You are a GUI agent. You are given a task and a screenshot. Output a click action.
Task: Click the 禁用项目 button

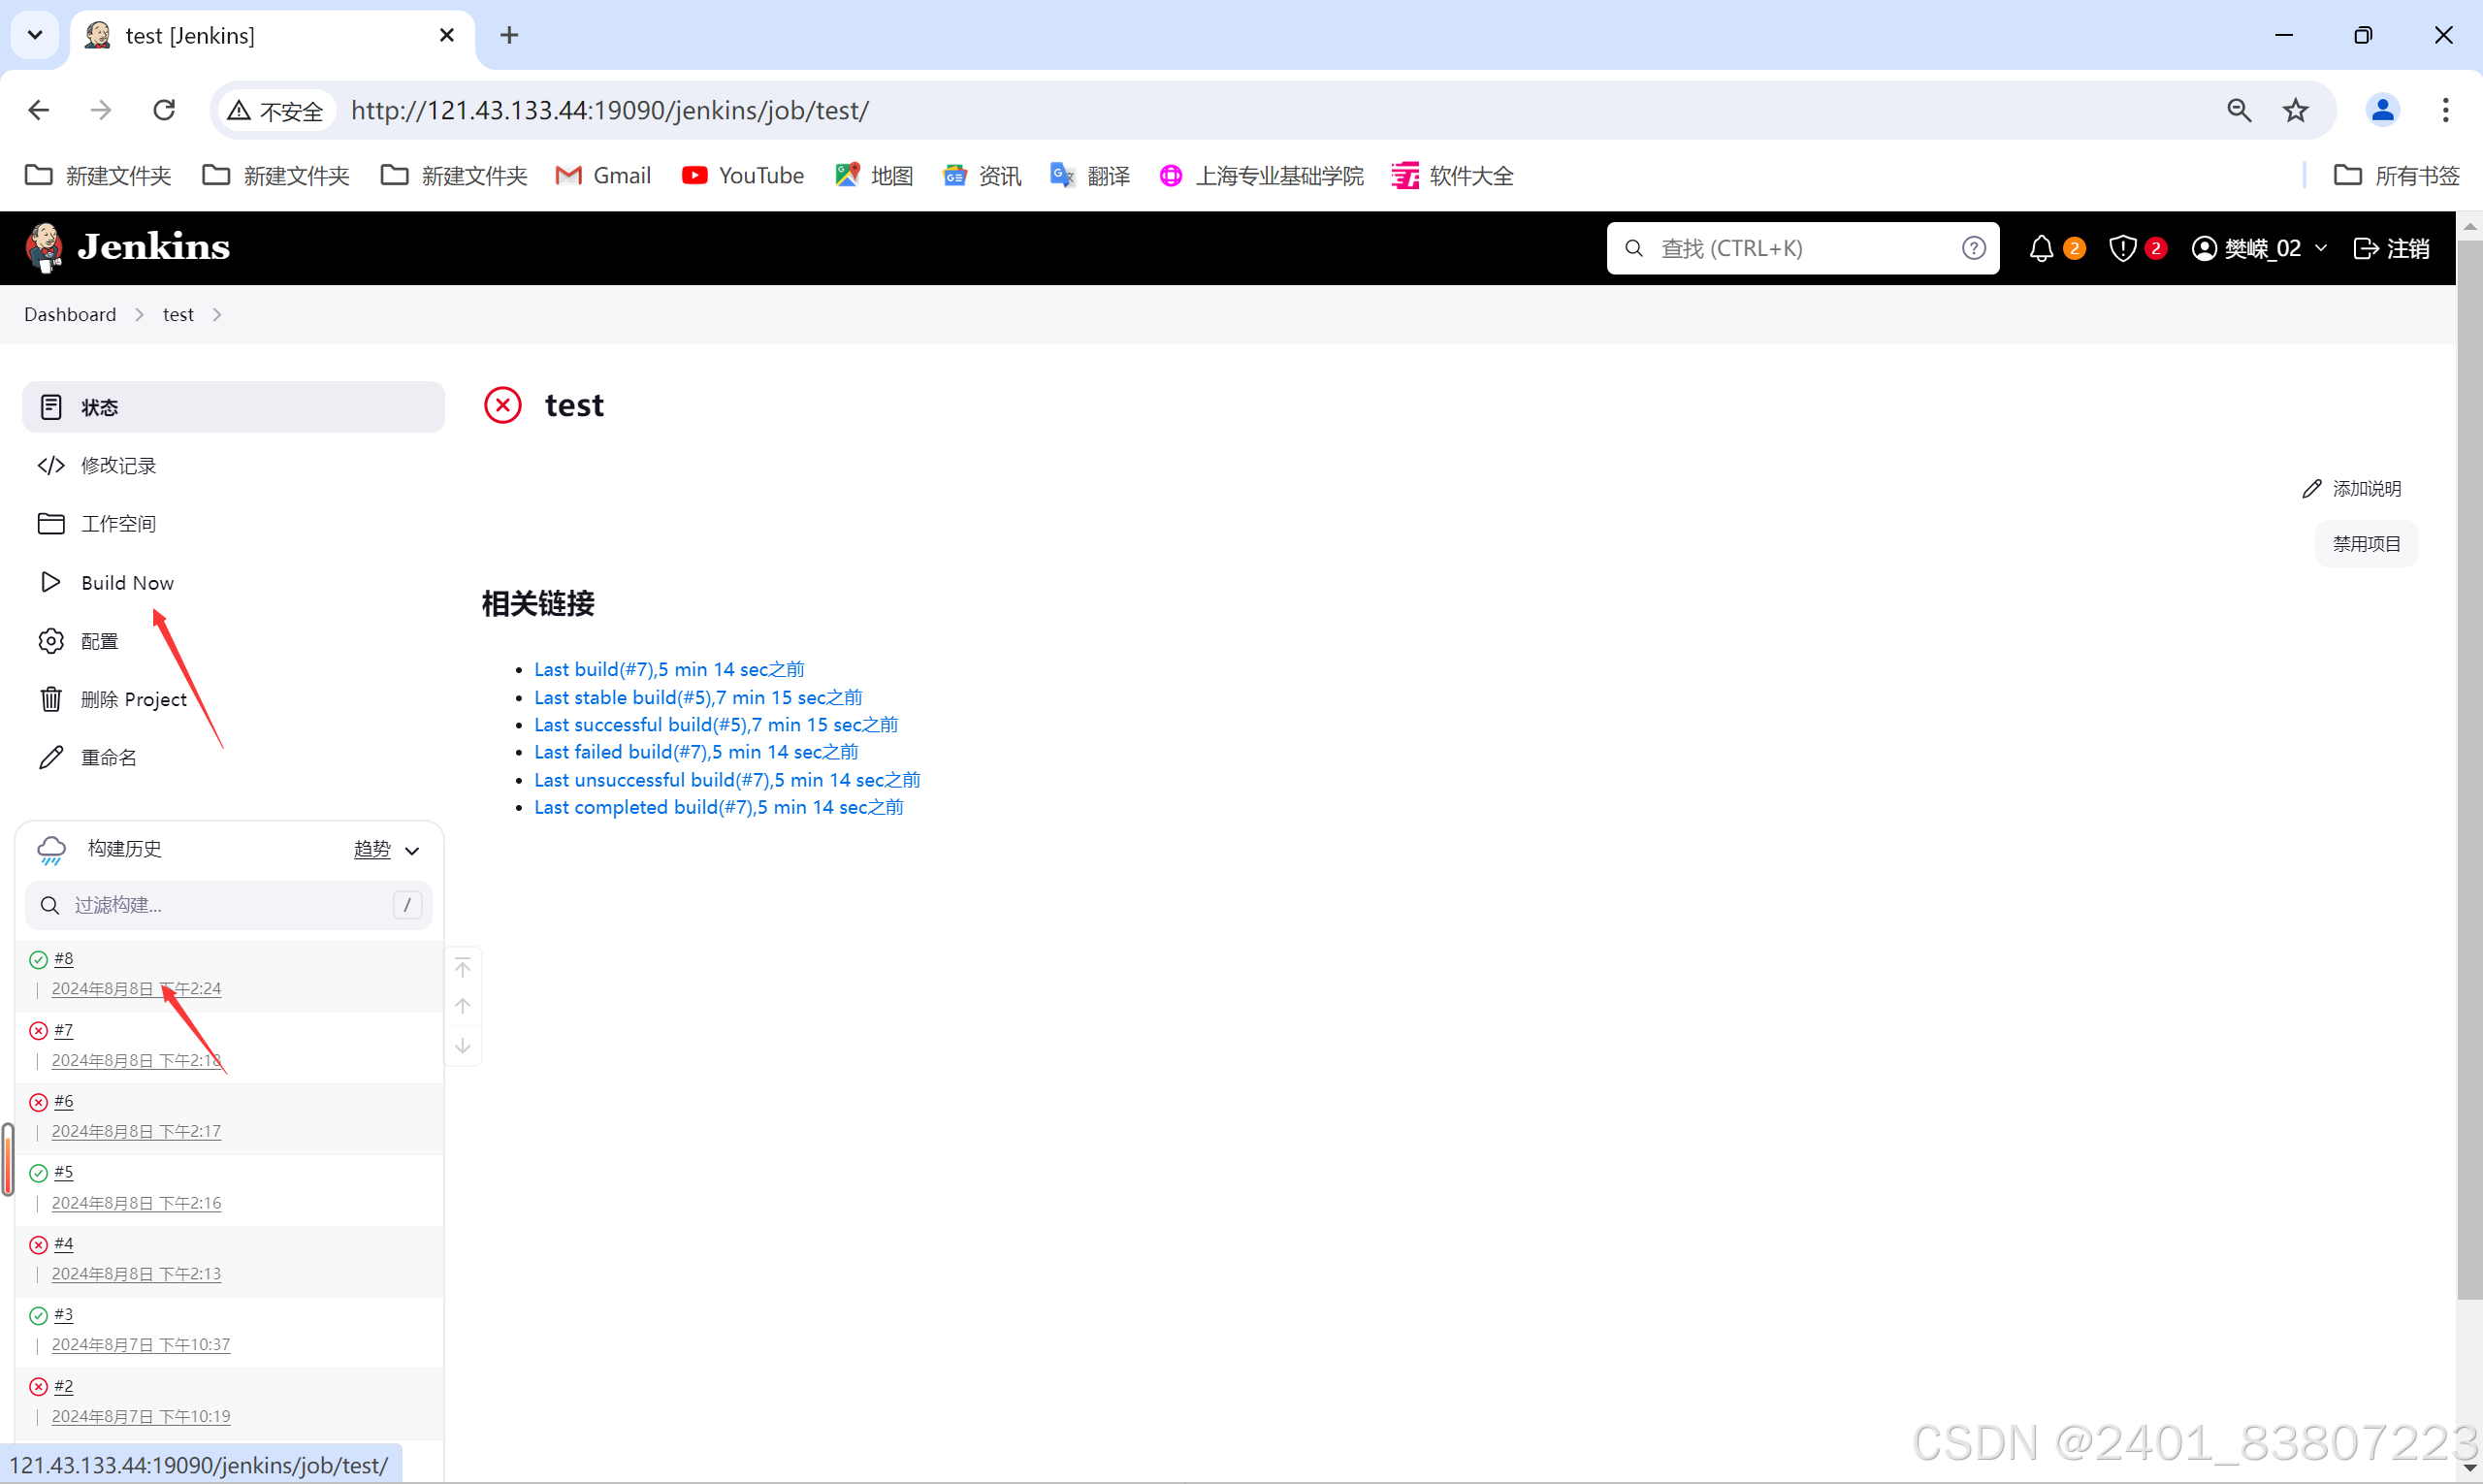click(x=2366, y=543)
